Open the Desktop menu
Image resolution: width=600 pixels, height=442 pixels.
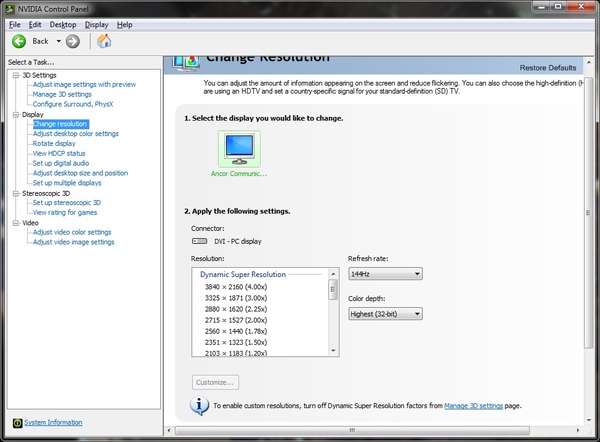click(63, 25)
